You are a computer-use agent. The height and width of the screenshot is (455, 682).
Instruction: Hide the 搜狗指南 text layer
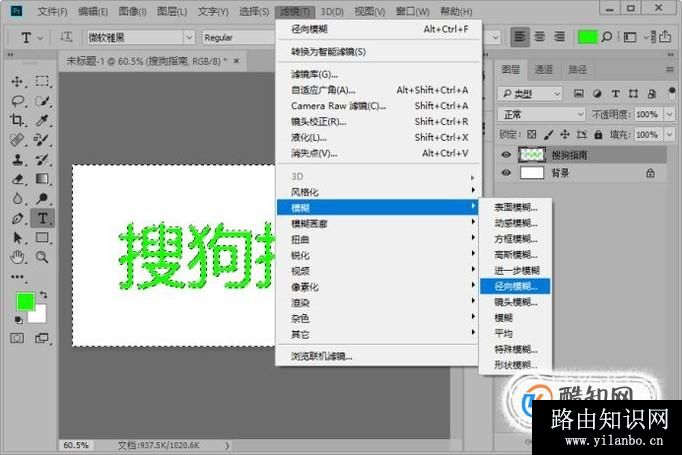coord(506,154)
